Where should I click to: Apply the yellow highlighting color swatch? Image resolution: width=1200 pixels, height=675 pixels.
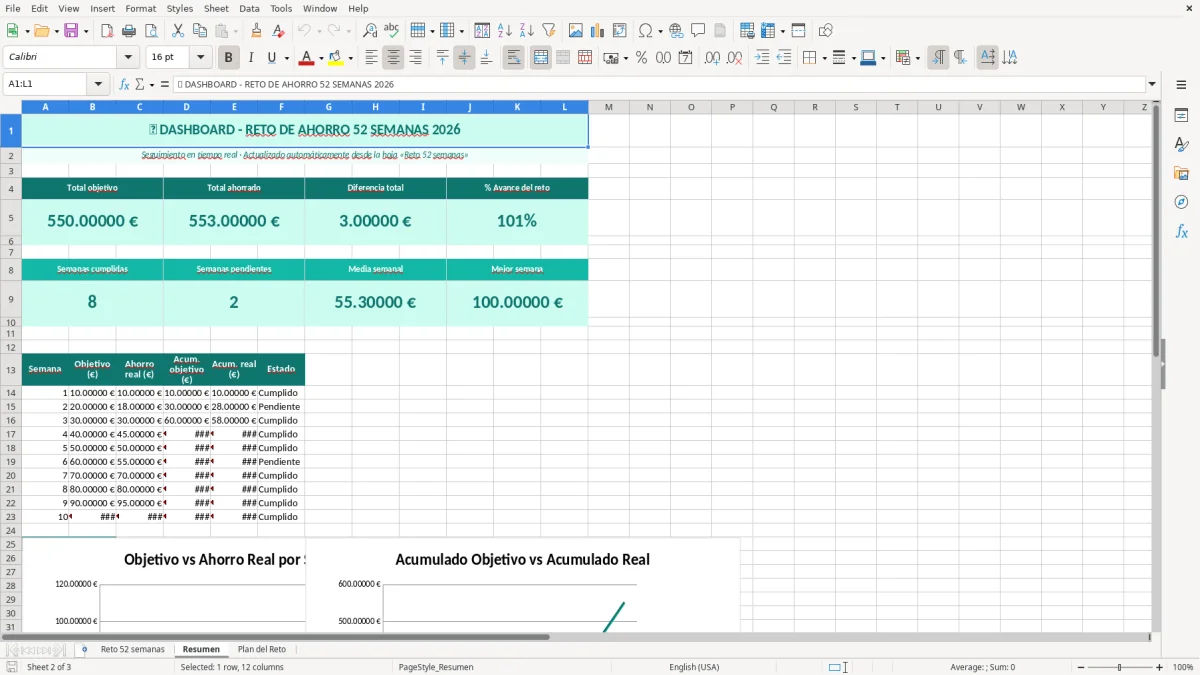tap(335, 58)
